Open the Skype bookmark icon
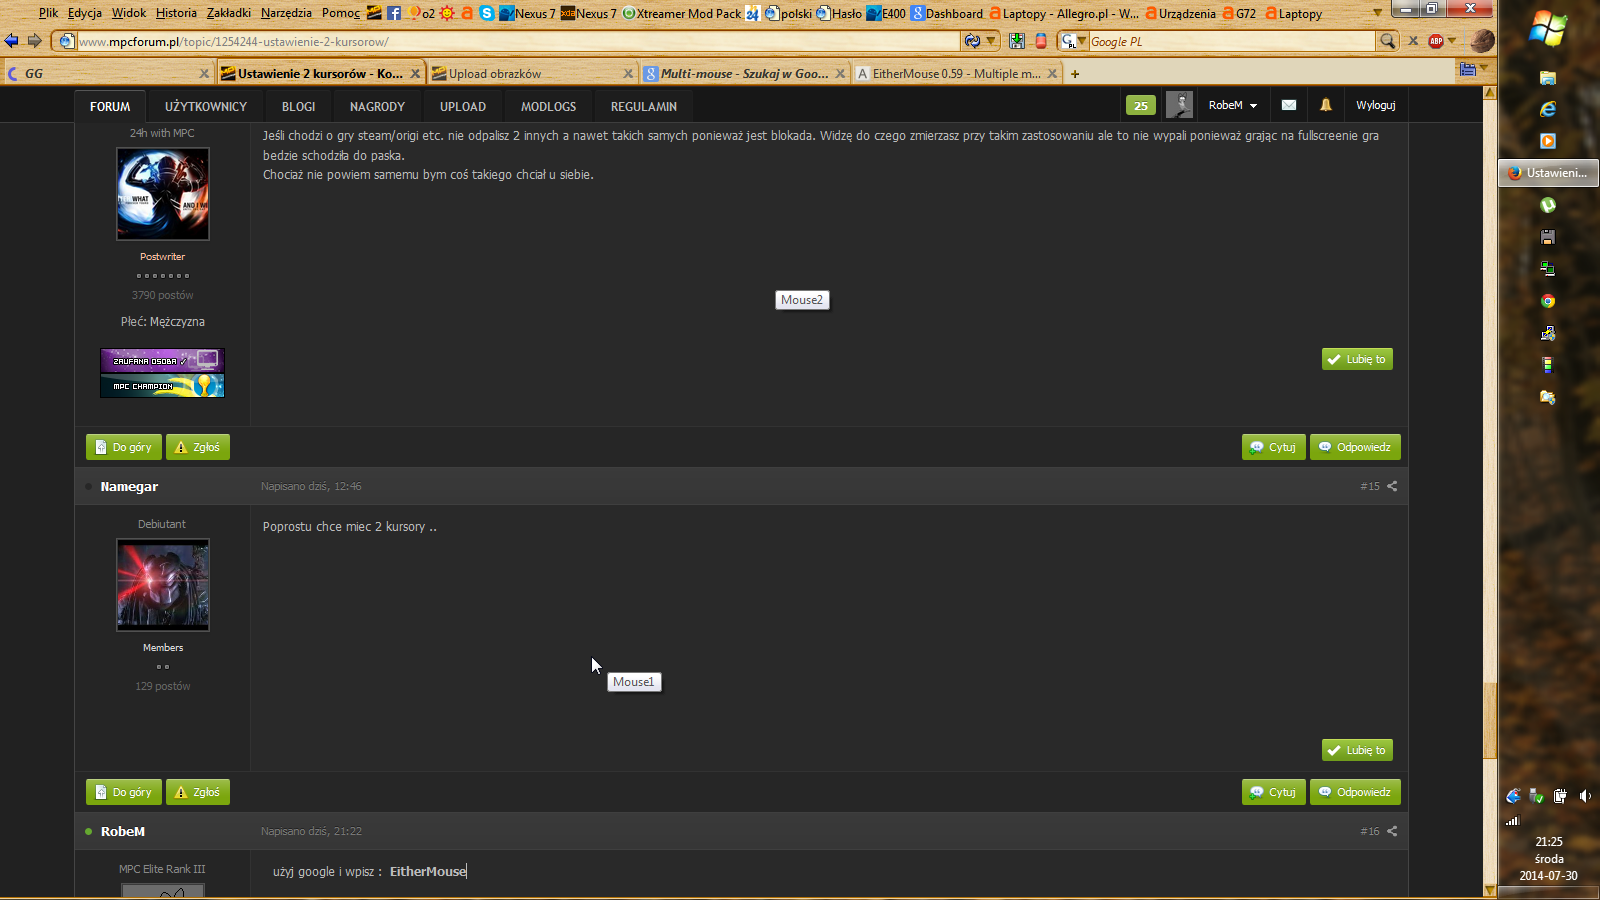Viewport: 1600px width, 900px height. (487, 13)
